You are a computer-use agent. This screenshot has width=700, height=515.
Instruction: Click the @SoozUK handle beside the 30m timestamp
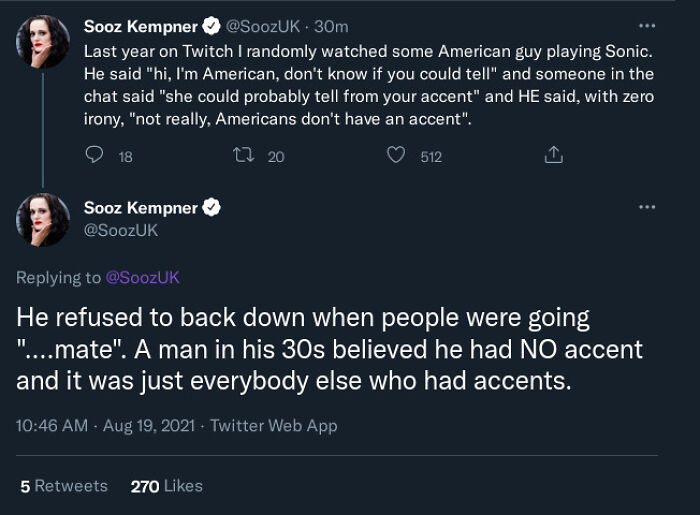(x=264, y=26)
